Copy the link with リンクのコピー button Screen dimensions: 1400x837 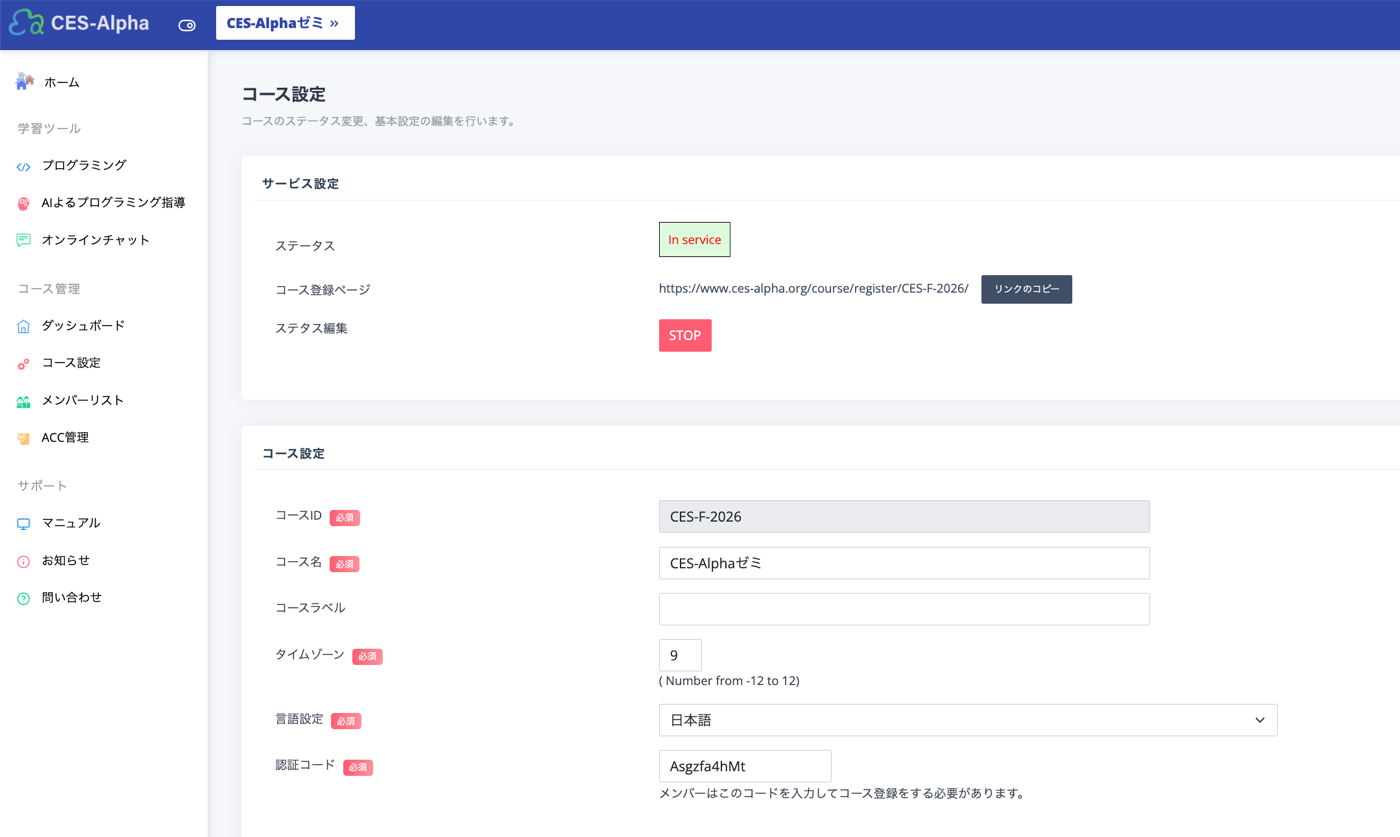pos(1026,289)
